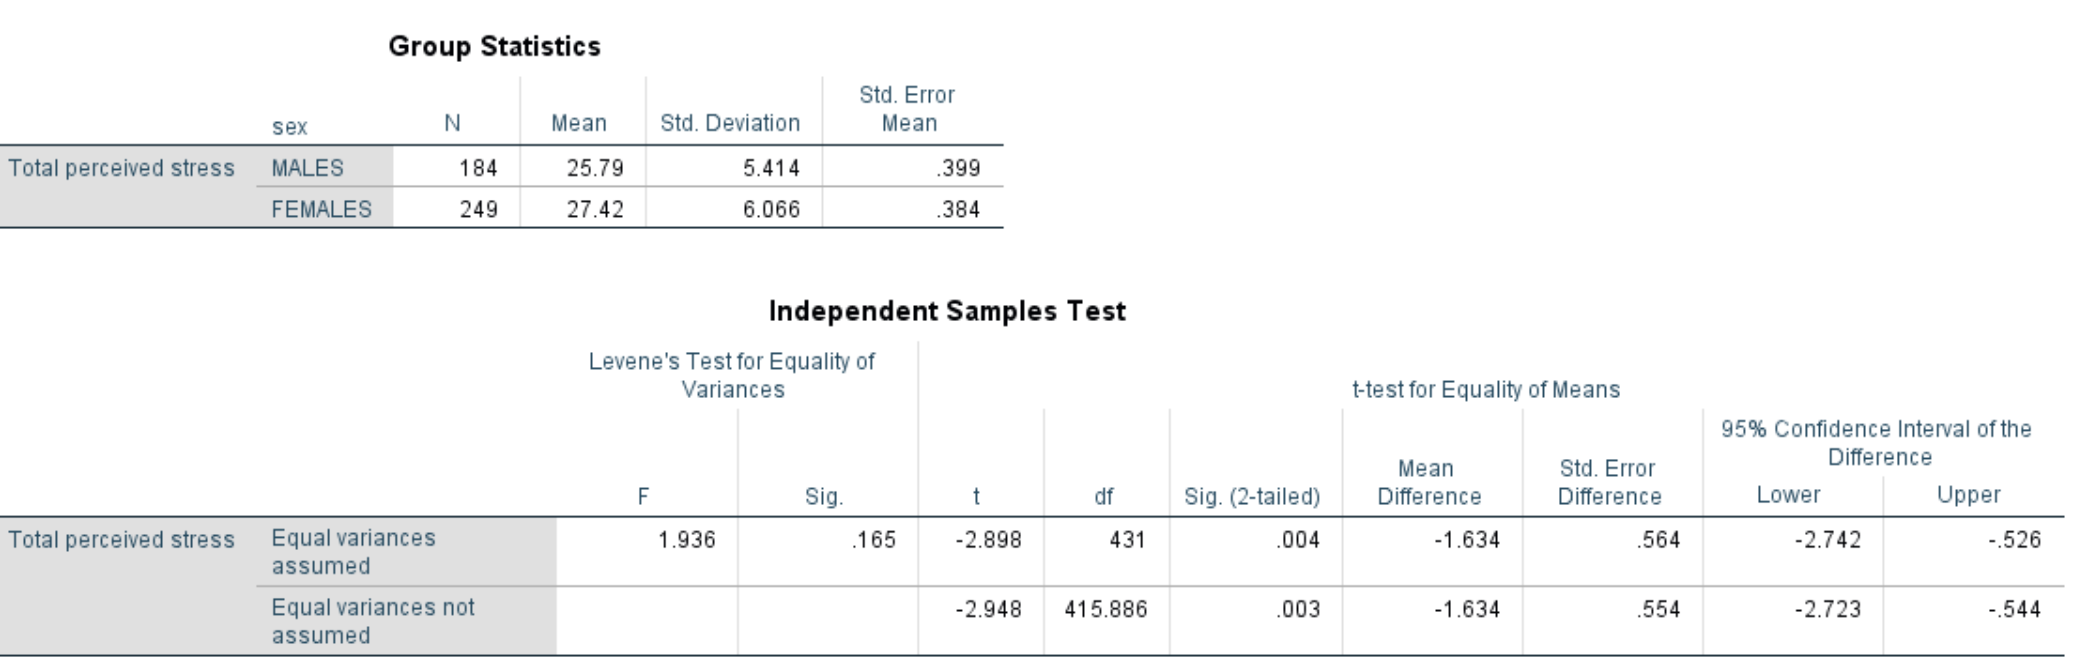The image size is (2083, 664).
Task: Select the females standard deviation 6.066
Action: click(771, 209)
